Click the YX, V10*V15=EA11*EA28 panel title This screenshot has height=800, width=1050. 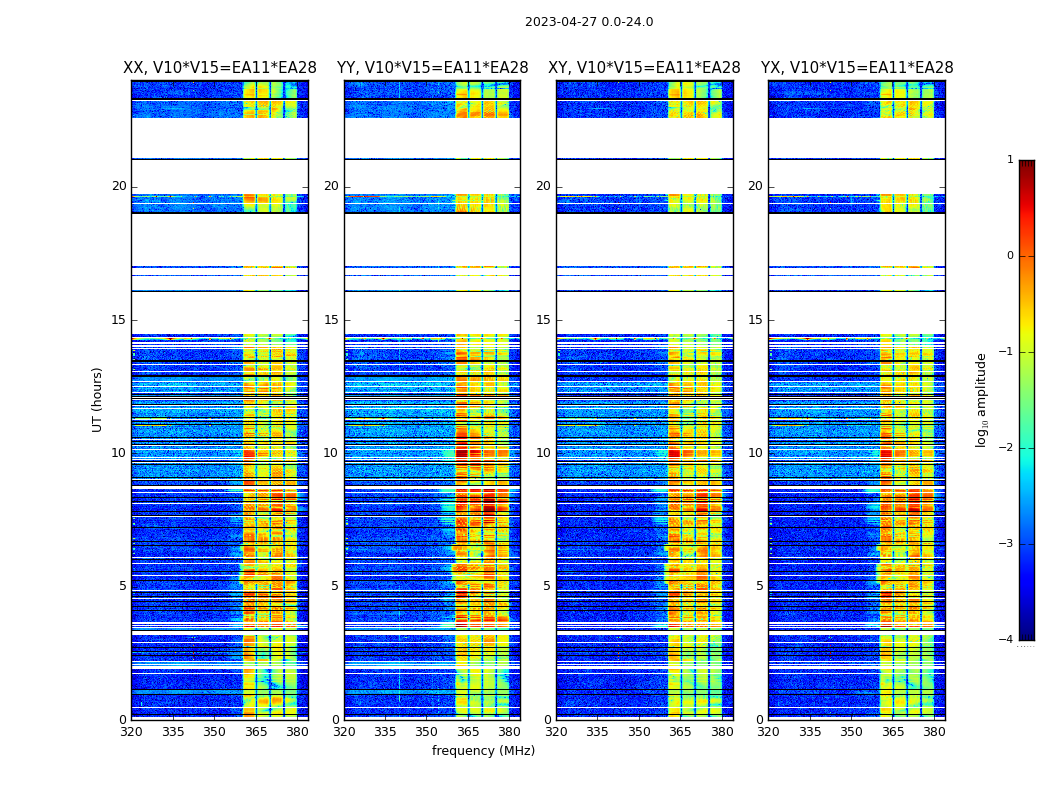pyautogui.click(x=857, y=68)
